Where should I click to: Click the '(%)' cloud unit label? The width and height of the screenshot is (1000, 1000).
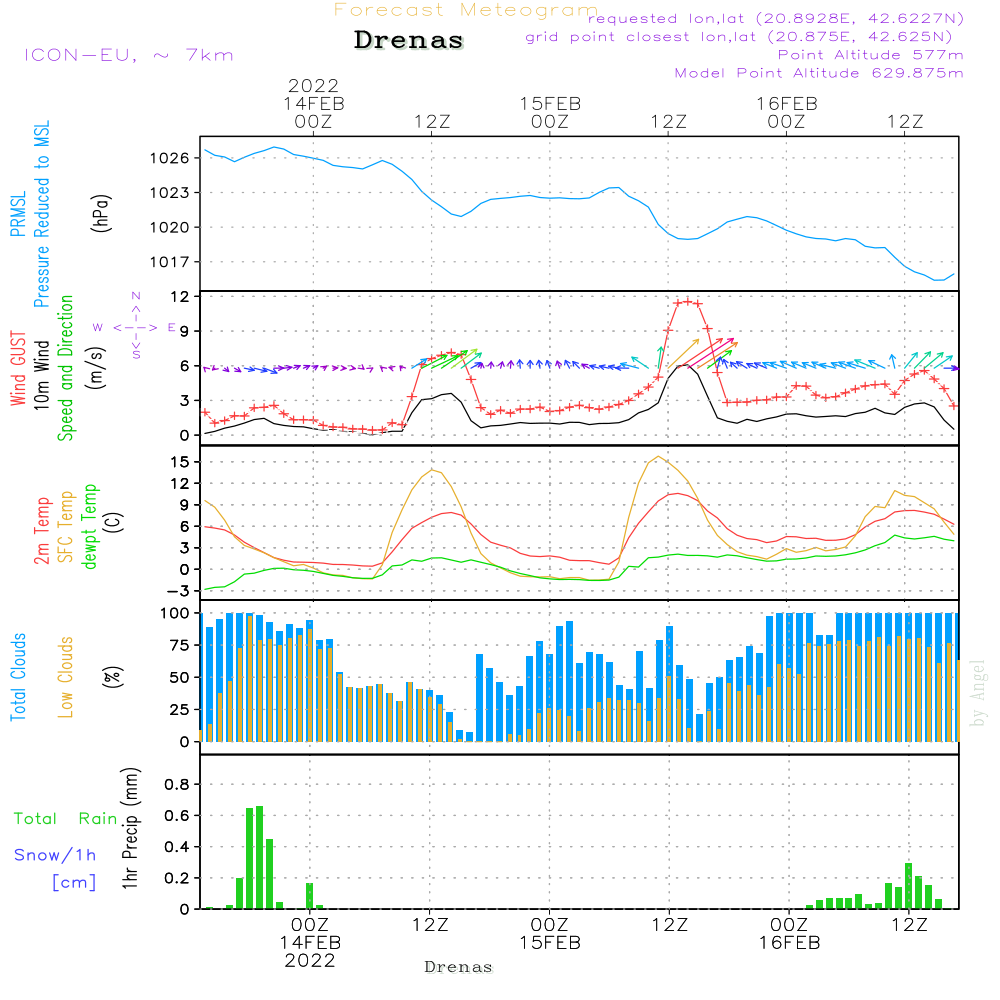coord(114,677)
